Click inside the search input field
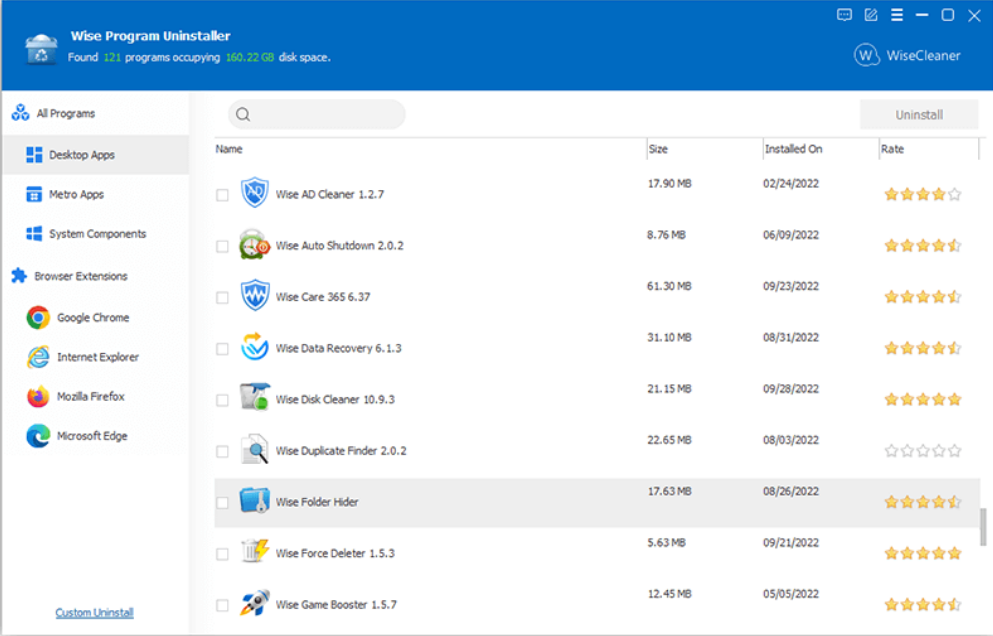 point(320,114)
